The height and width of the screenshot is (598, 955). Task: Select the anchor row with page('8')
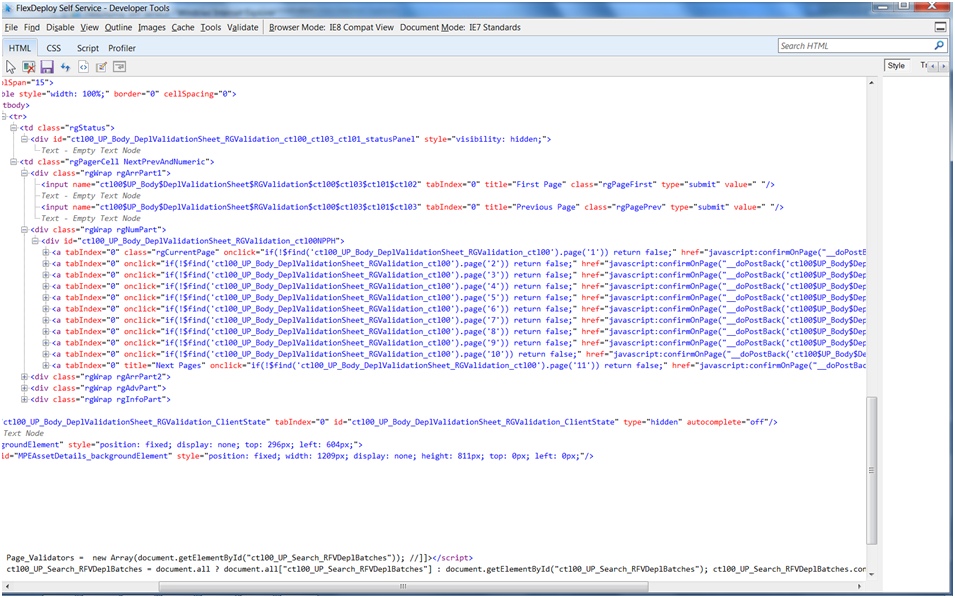[x=459, y=331]
